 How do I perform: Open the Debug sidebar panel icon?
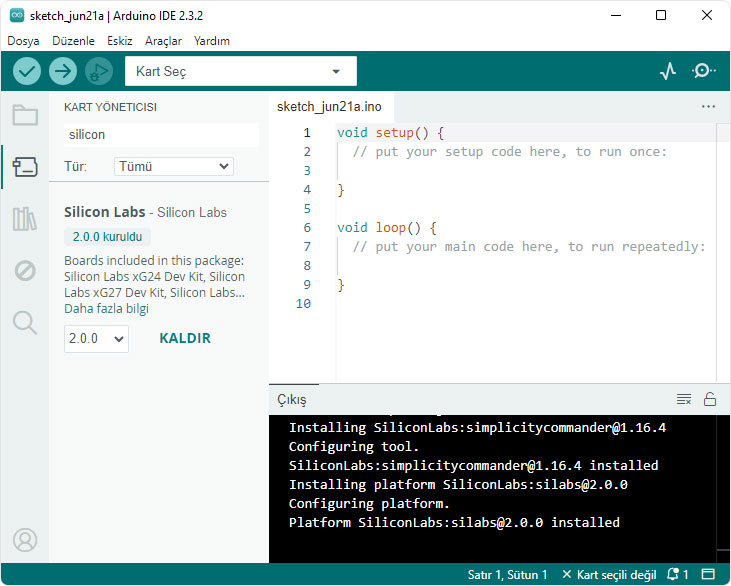pos(25,270)
